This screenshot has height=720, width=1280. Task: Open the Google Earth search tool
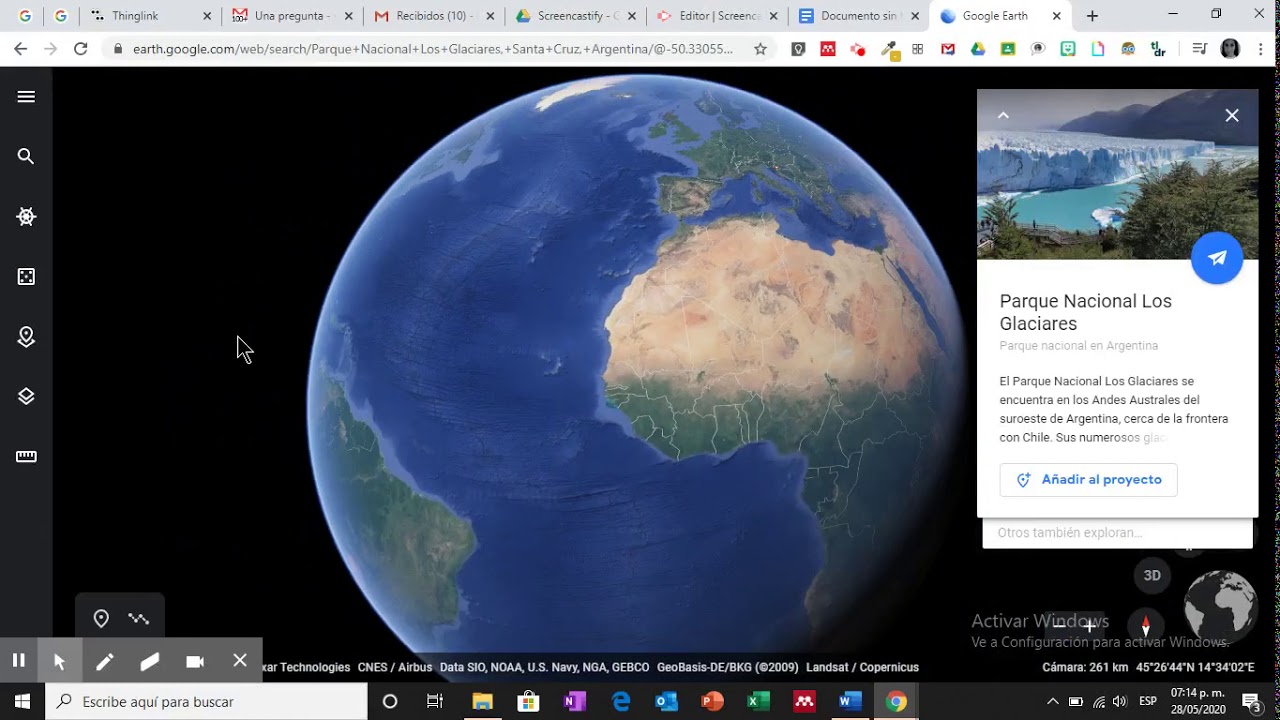pyautogui.click(x=26, y=157)
